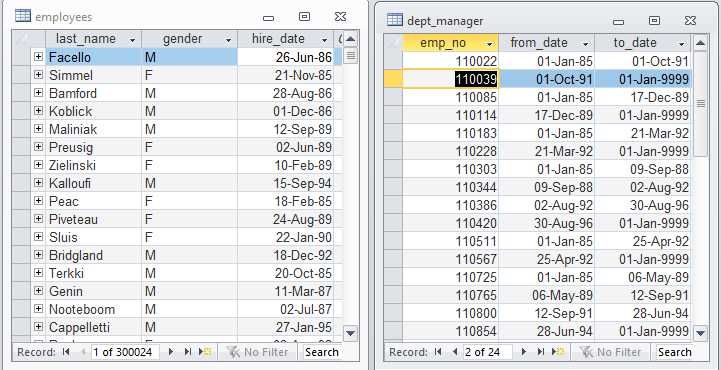Expand the Nooteboom row subdatasheet
This screenshot has width=721, height=370.
(x=38, y=309)
